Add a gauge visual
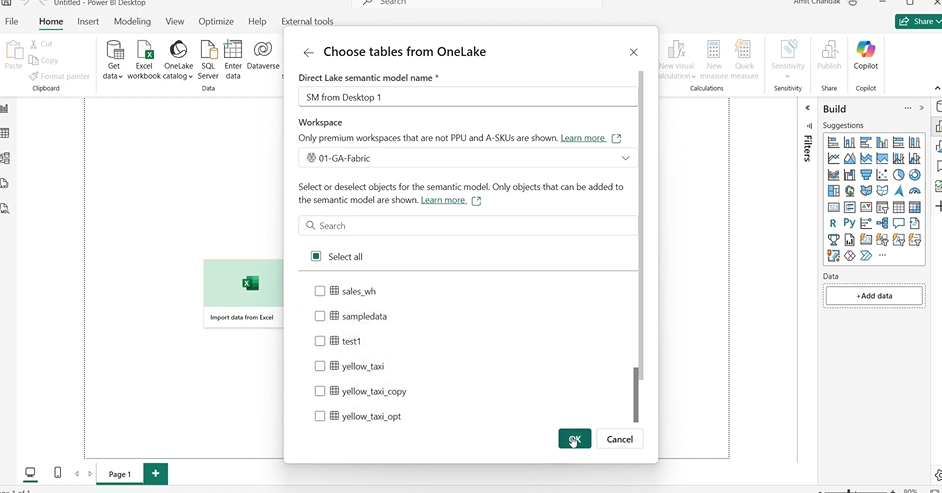The width and height of the screenshot is (942, 493). pyautogui.click(x=914, y=191)
